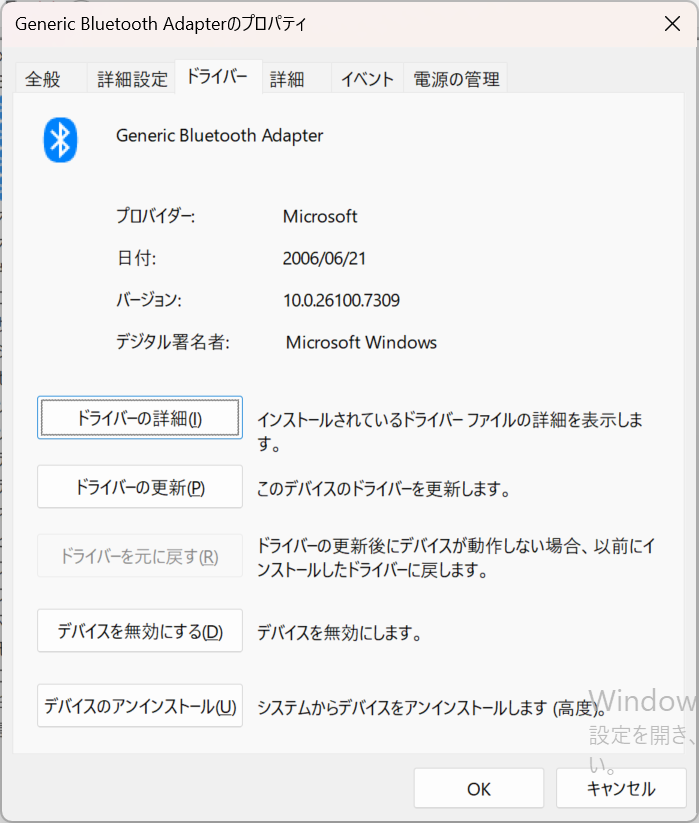Click the Generic Bluetooth Adapter device name
The image size is (699, 823).
[220, 135]
